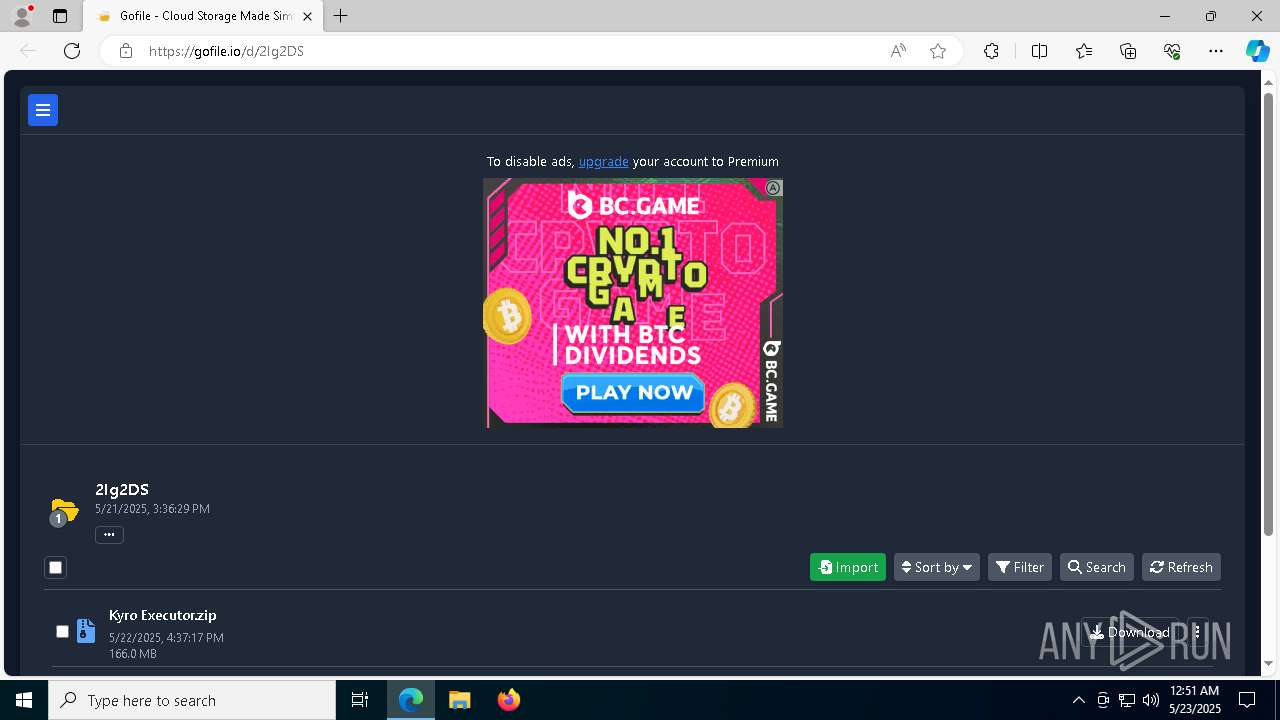
Task: Activate Read Aloud icon in address bar
Action: pos(898,51)
